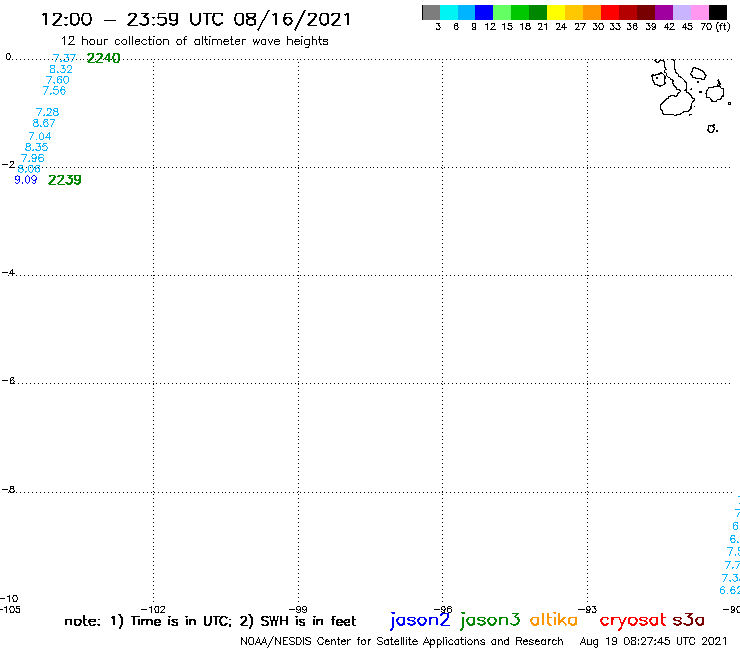
Task: Click the '(ft)' unit label in the legend
Action: point(723,26)
